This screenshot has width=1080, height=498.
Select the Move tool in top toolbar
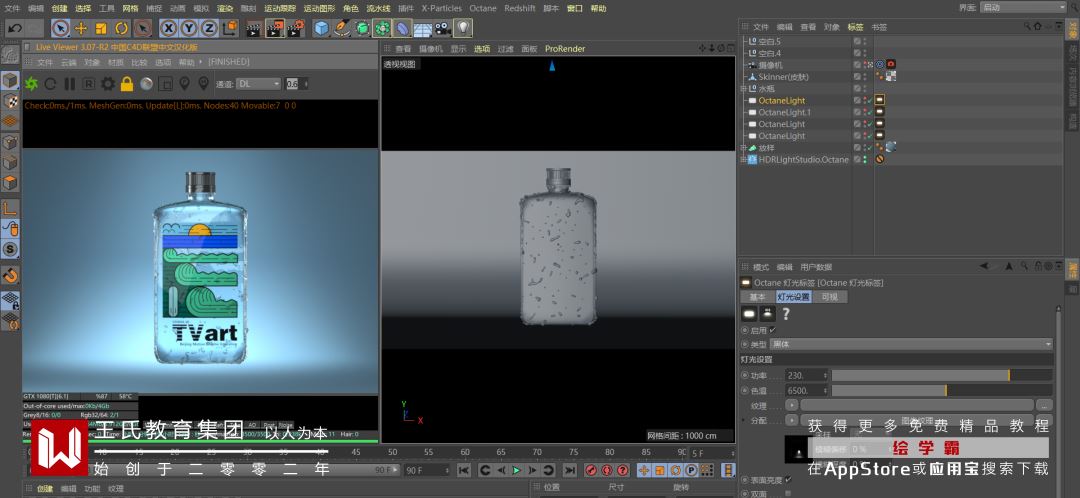coord(81,28)
